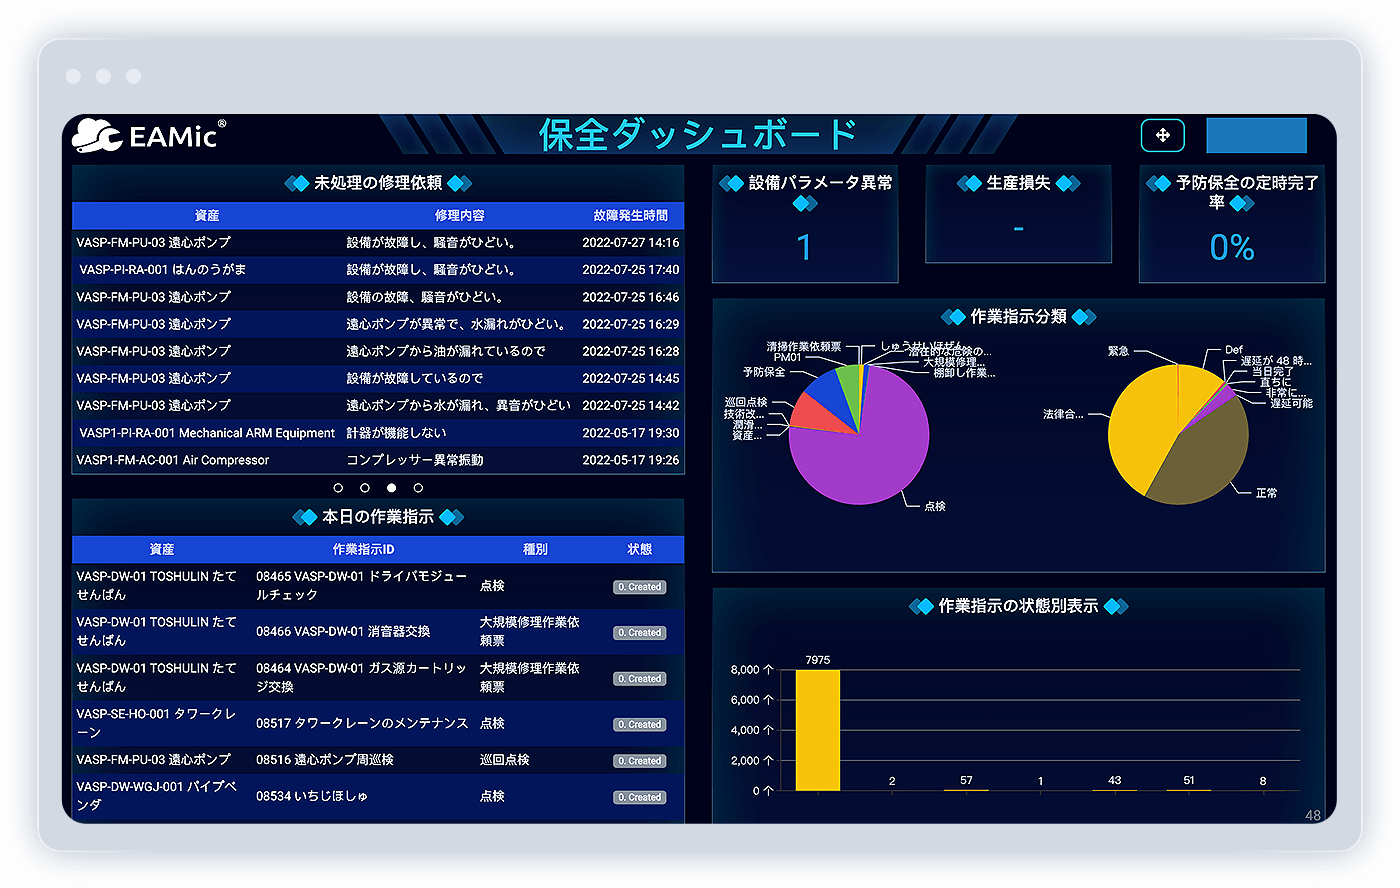Select the second carousel page dot
Screen dimensions: 1400x888
click(365, 488)
